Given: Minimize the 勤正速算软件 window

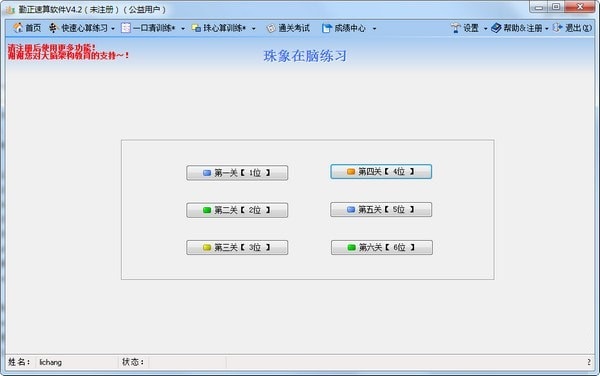Looking at the screenshot, I should click(x=539, y=7).
